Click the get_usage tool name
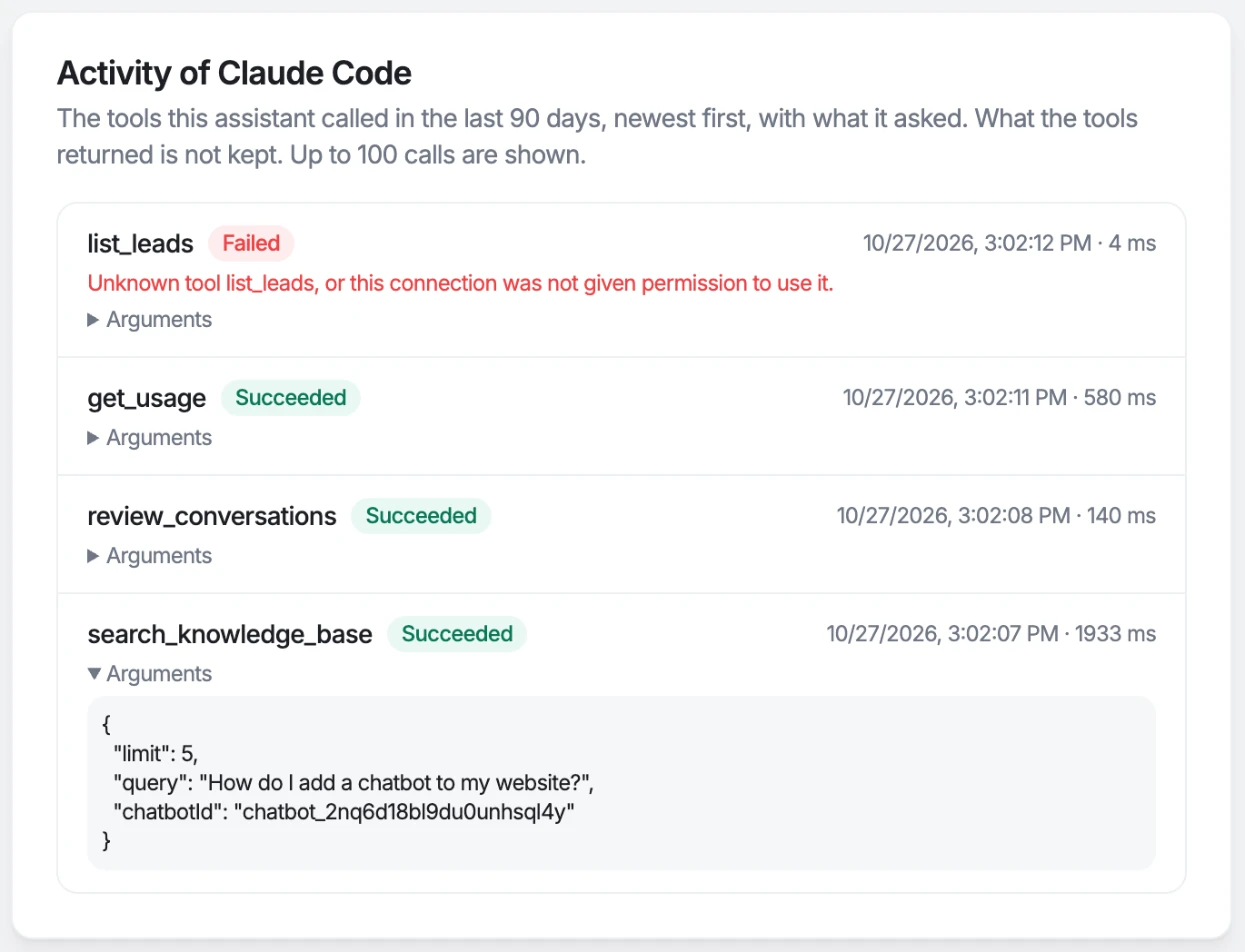Viewport: 1245px width, 952px height. click(x=147, y=398)
